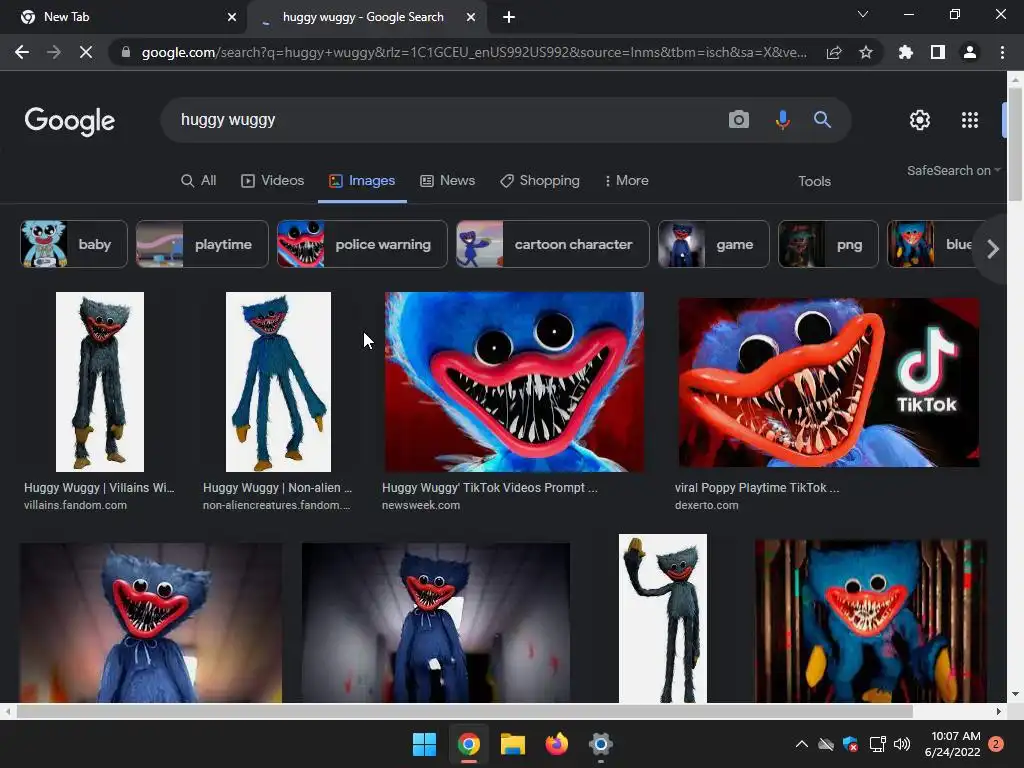This screenshot has width=1024, height=768.
Task: Open the volume control in system tray
Action: point(902,744)
